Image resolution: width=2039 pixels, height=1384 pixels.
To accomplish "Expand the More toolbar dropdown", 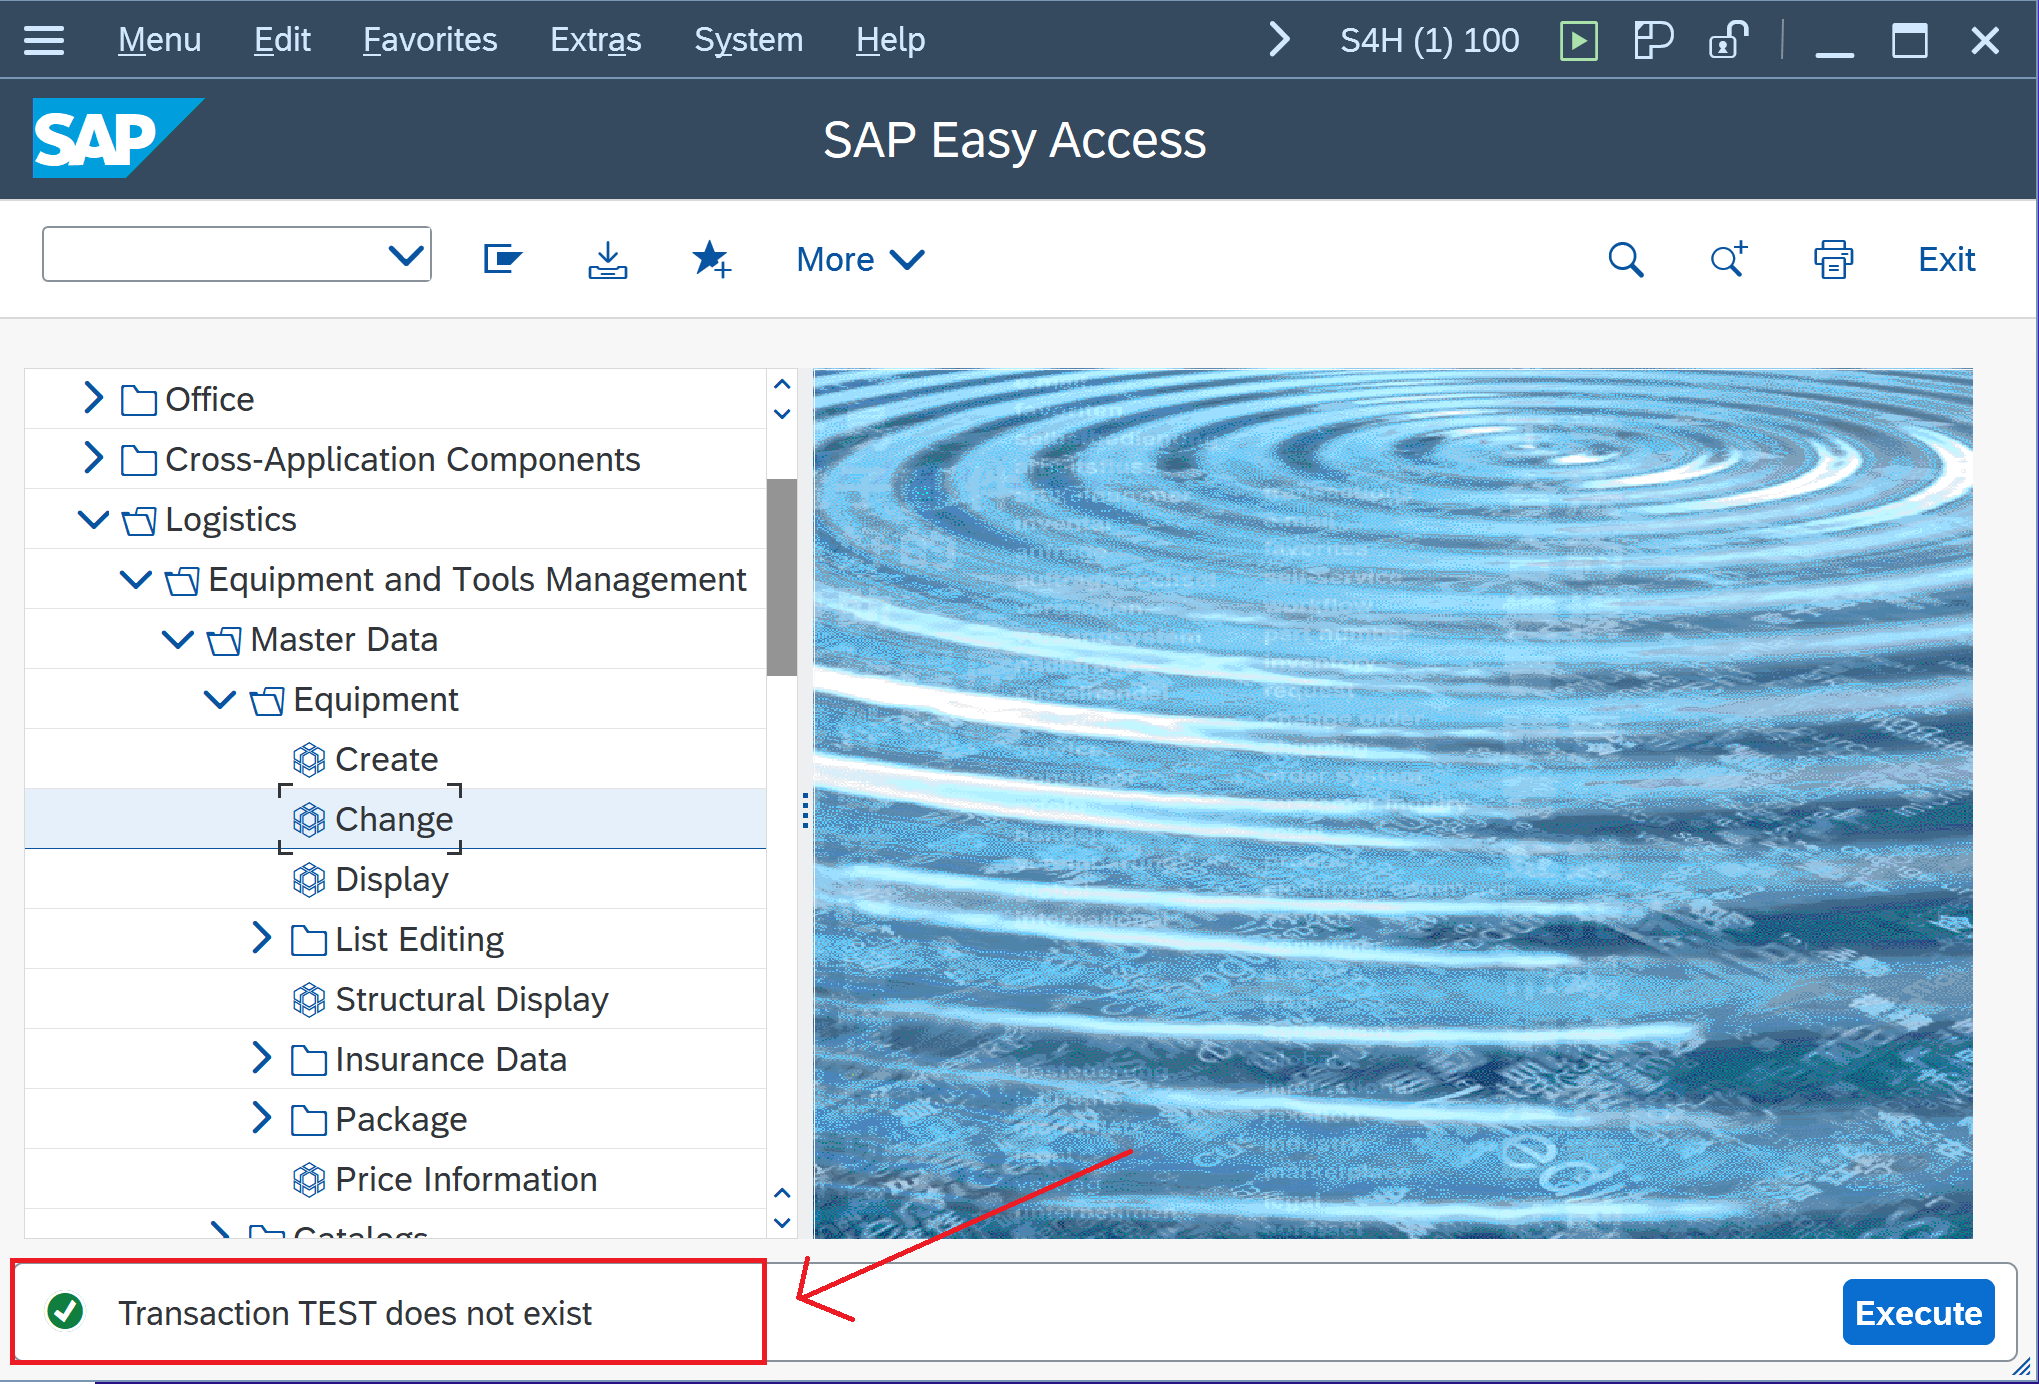I will coord(860,259).
